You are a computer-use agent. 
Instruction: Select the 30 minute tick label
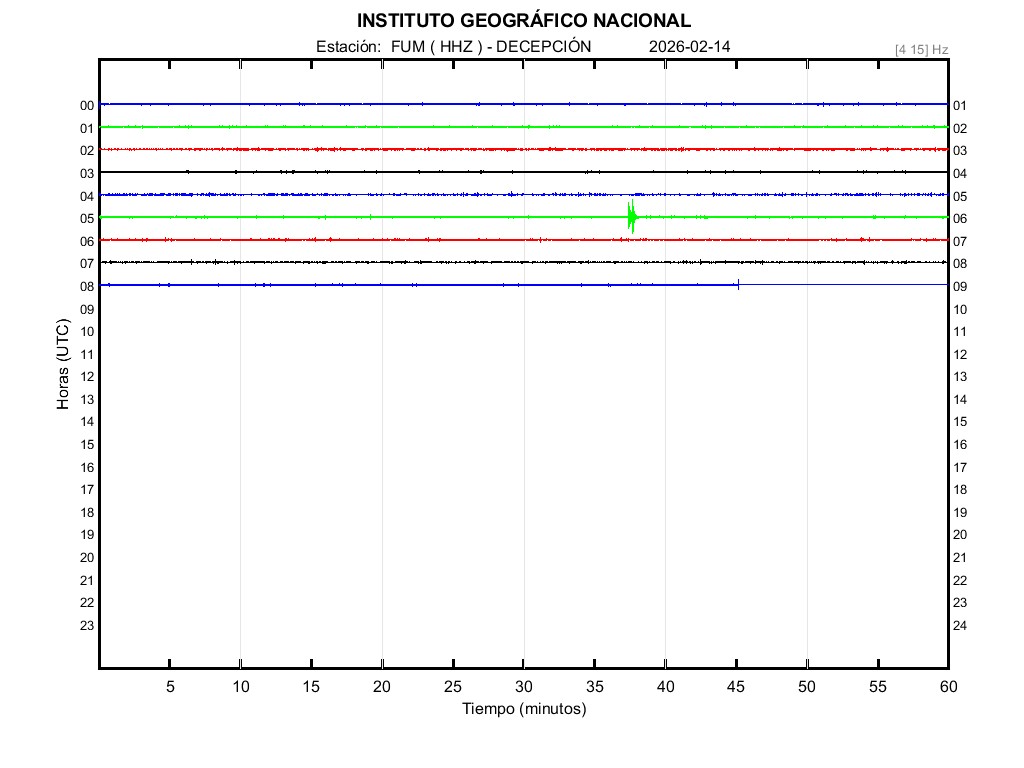point(524,687)
